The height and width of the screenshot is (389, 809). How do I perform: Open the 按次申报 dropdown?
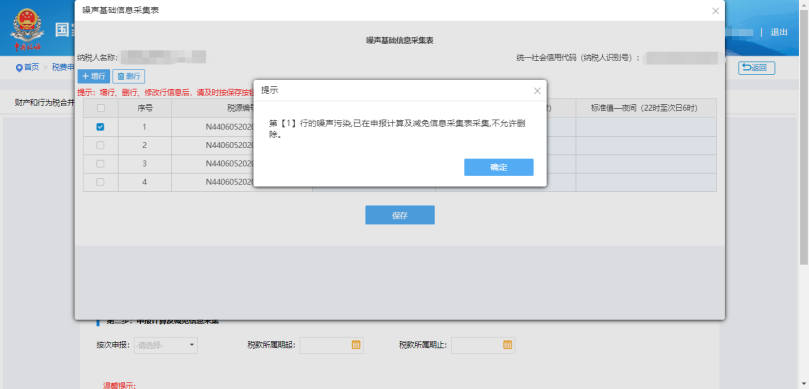point(166,345)
